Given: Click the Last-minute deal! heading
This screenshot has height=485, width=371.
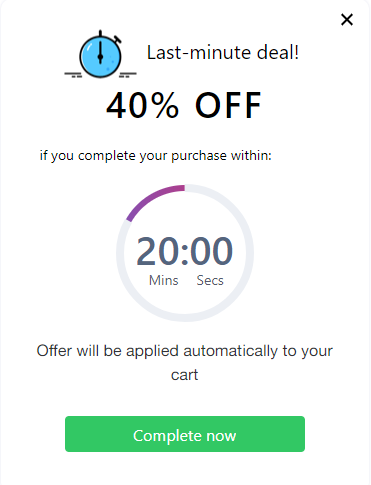Looking at the screenshot, I should point(223,53).
